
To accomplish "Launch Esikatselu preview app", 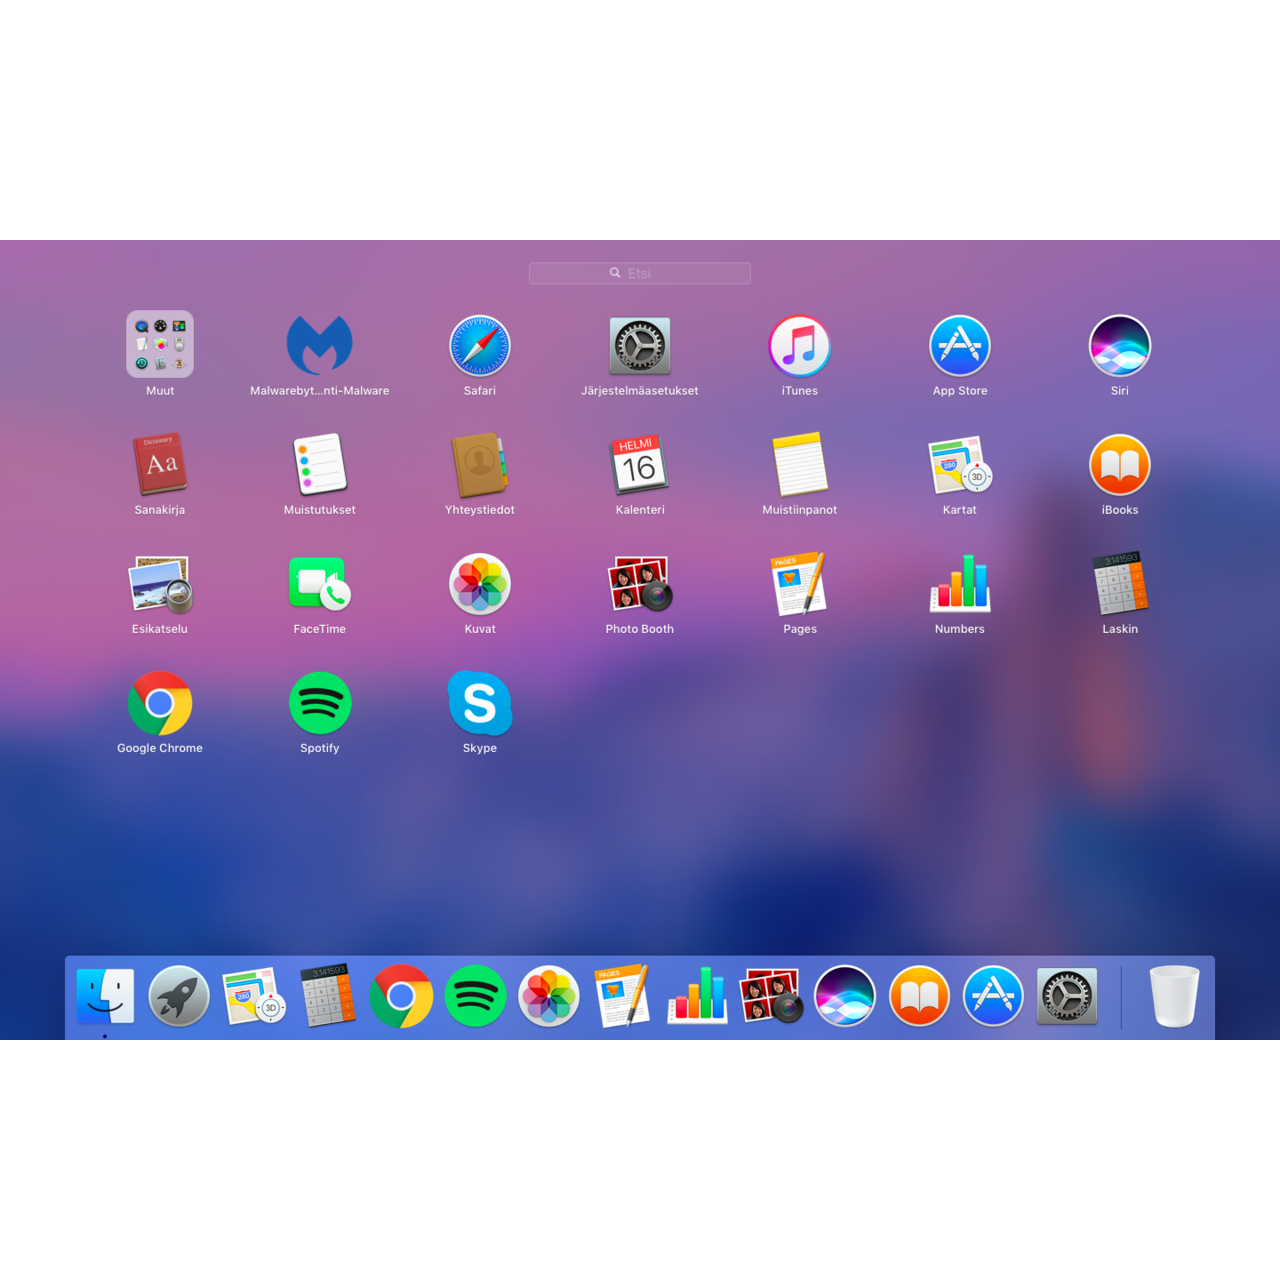I will point(160,584).
